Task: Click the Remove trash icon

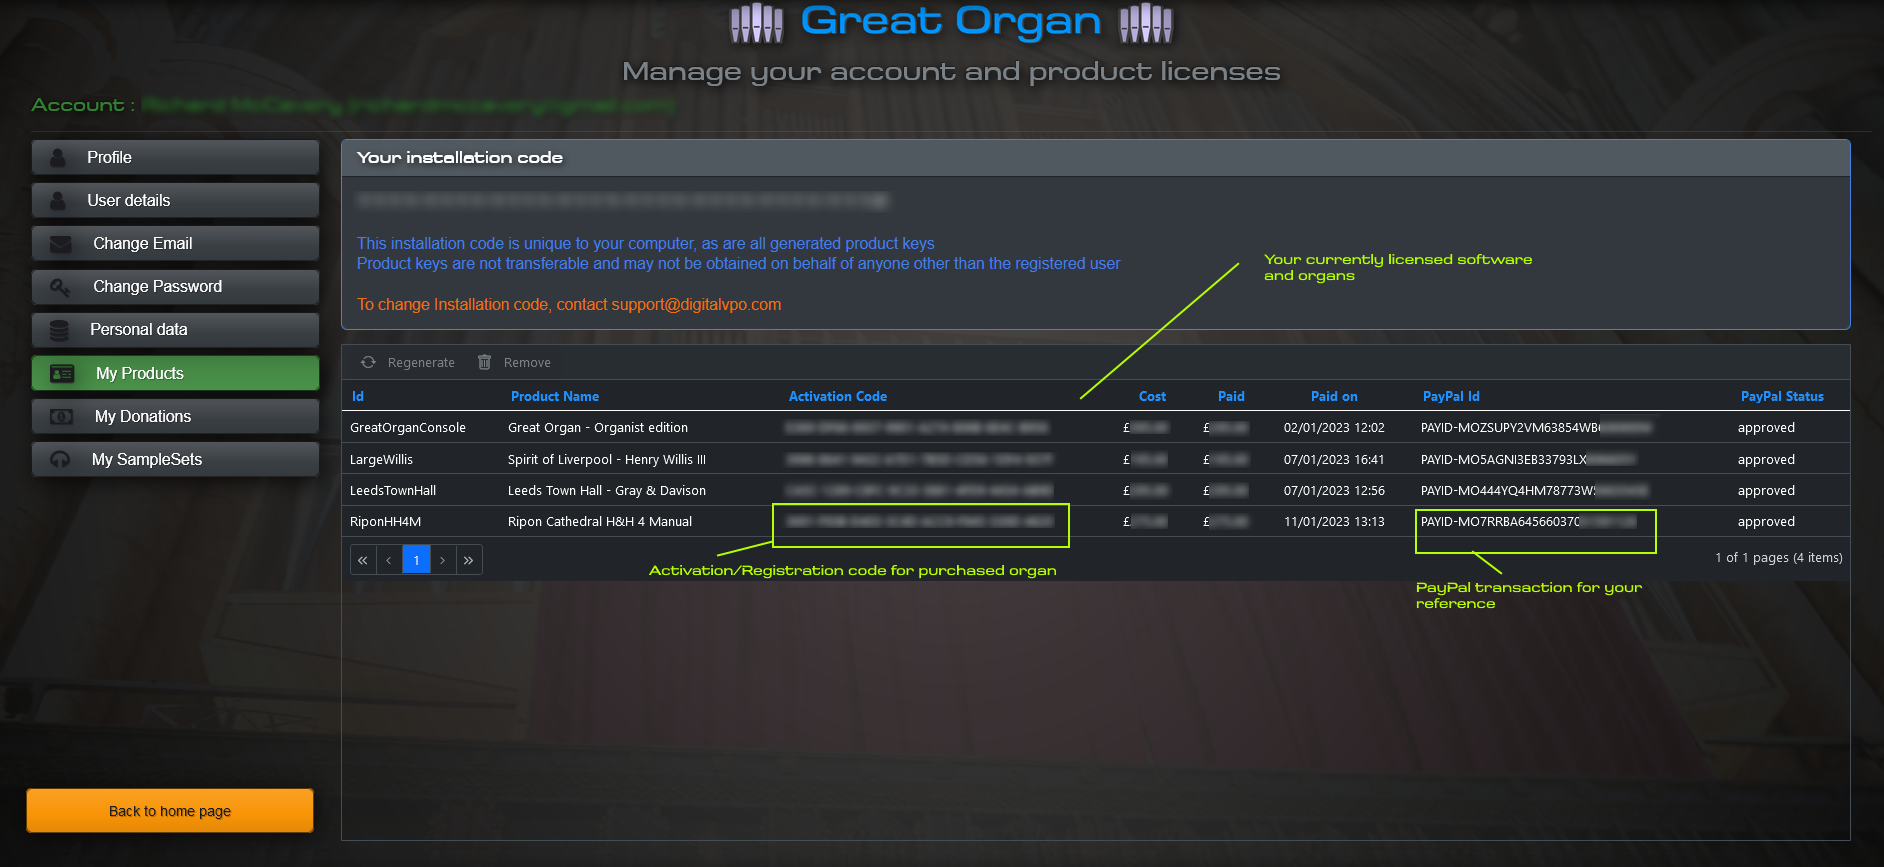Action: (484, 362)
